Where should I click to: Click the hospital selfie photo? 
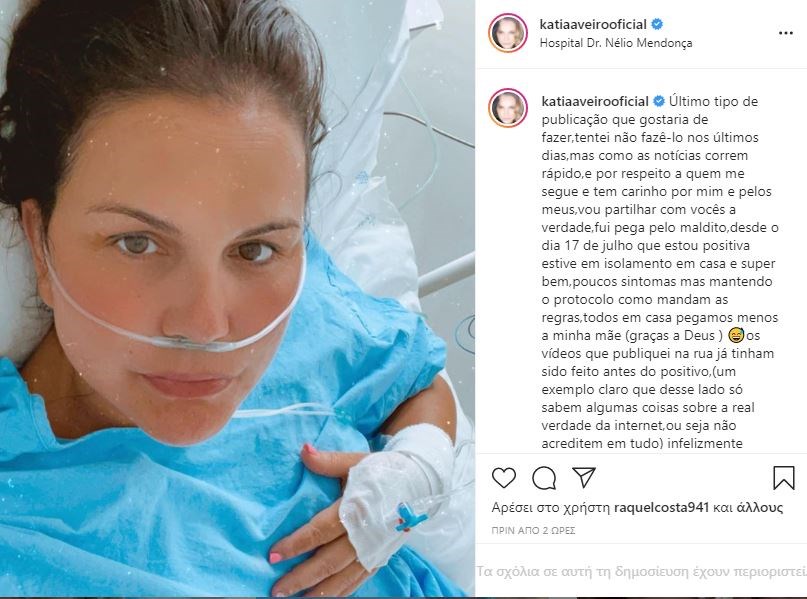pyautogui.click(x=237, y=298)
